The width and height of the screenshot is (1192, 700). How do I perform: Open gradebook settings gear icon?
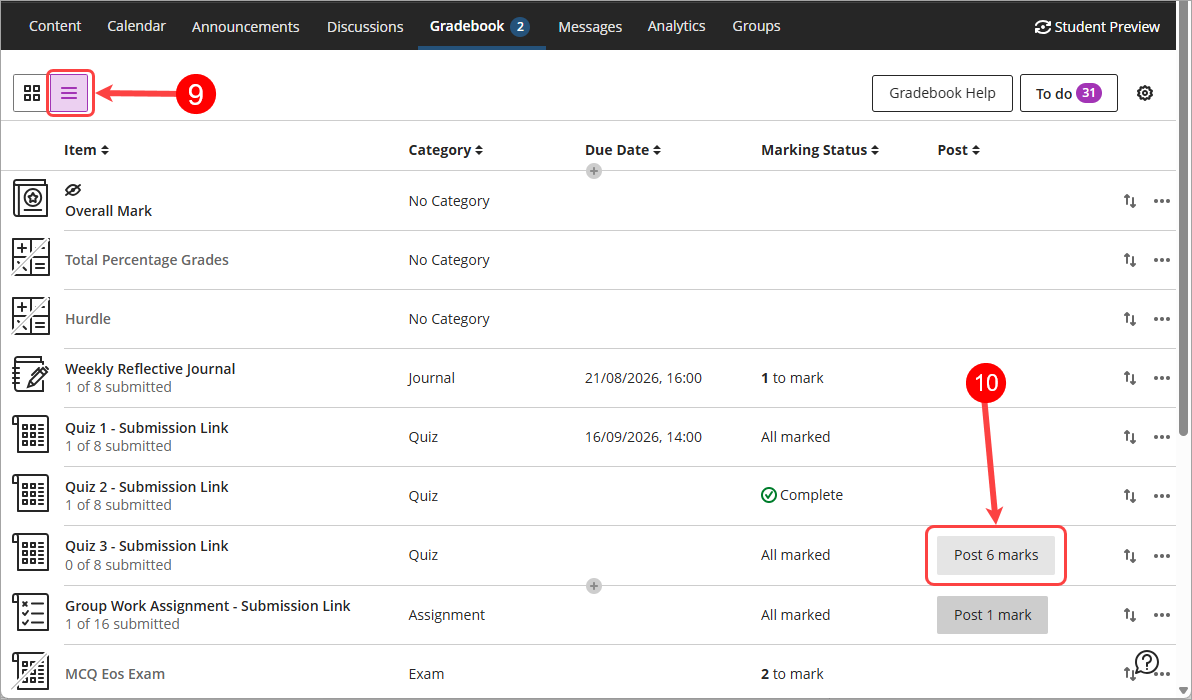[1145, 93]
